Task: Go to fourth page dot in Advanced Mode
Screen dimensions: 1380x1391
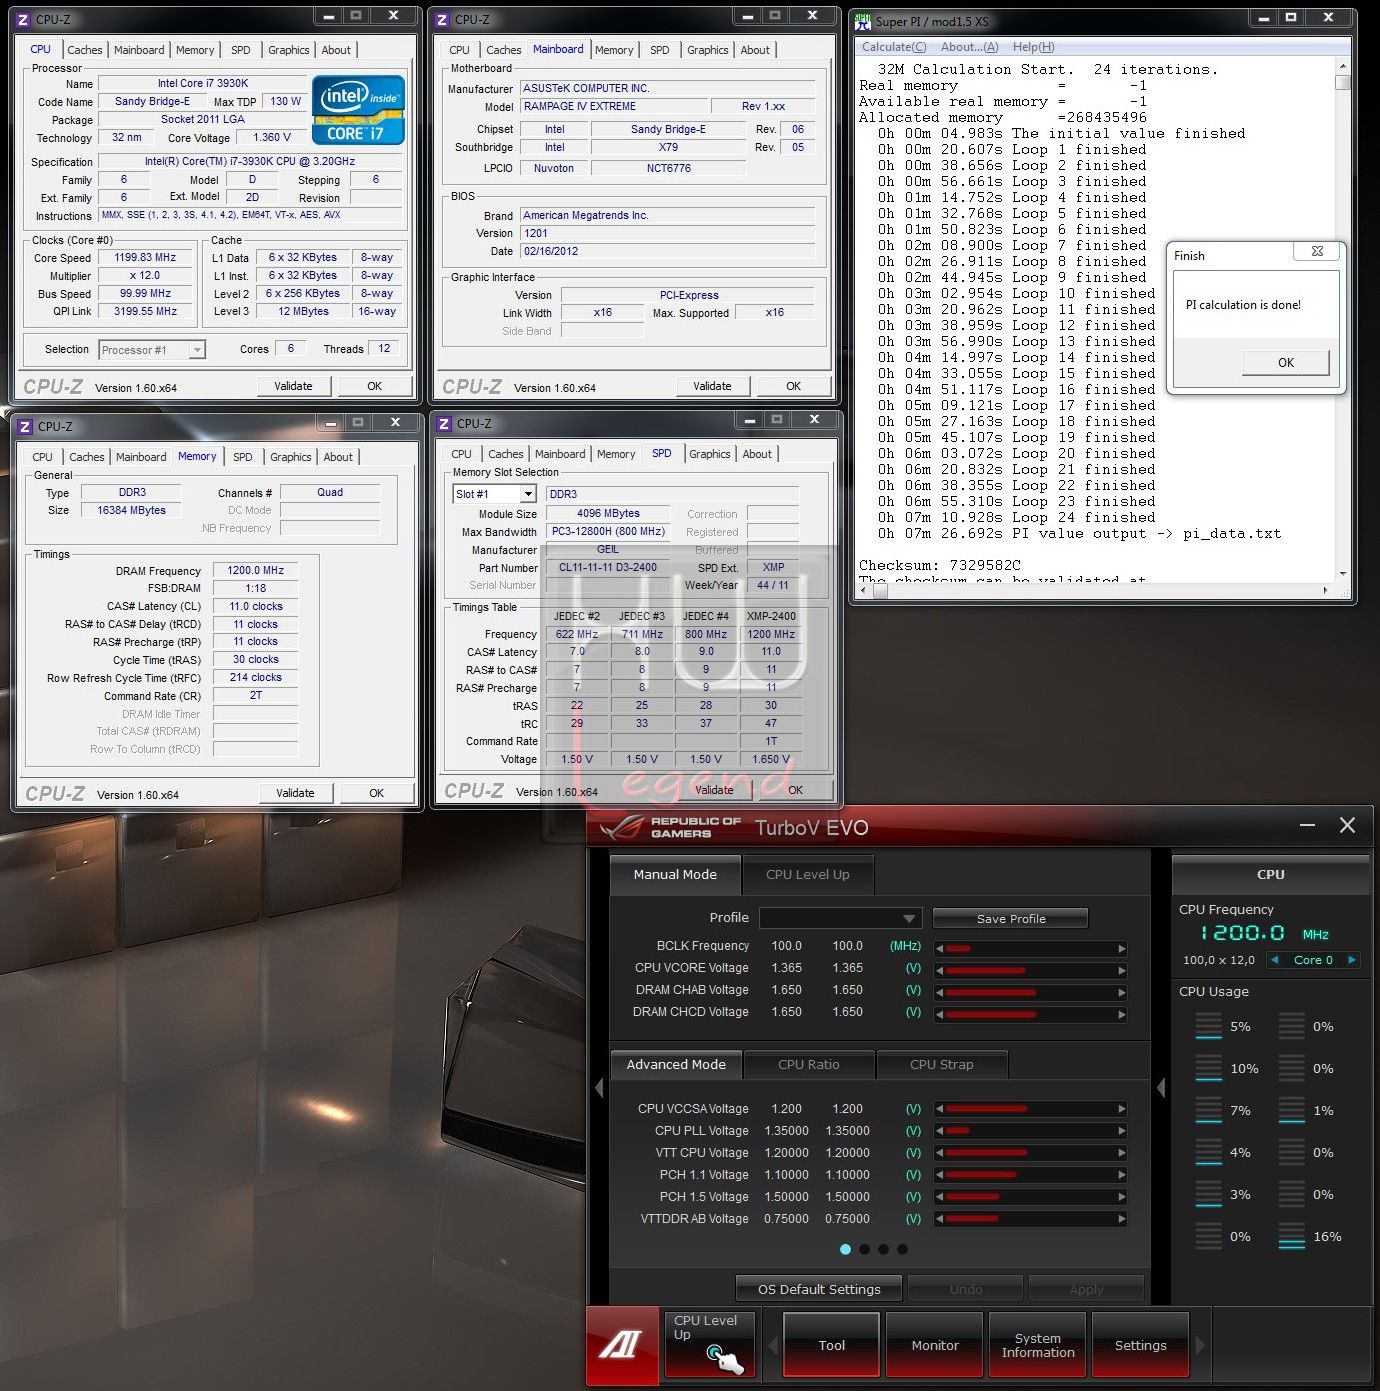Action: tap(903, 1249)
